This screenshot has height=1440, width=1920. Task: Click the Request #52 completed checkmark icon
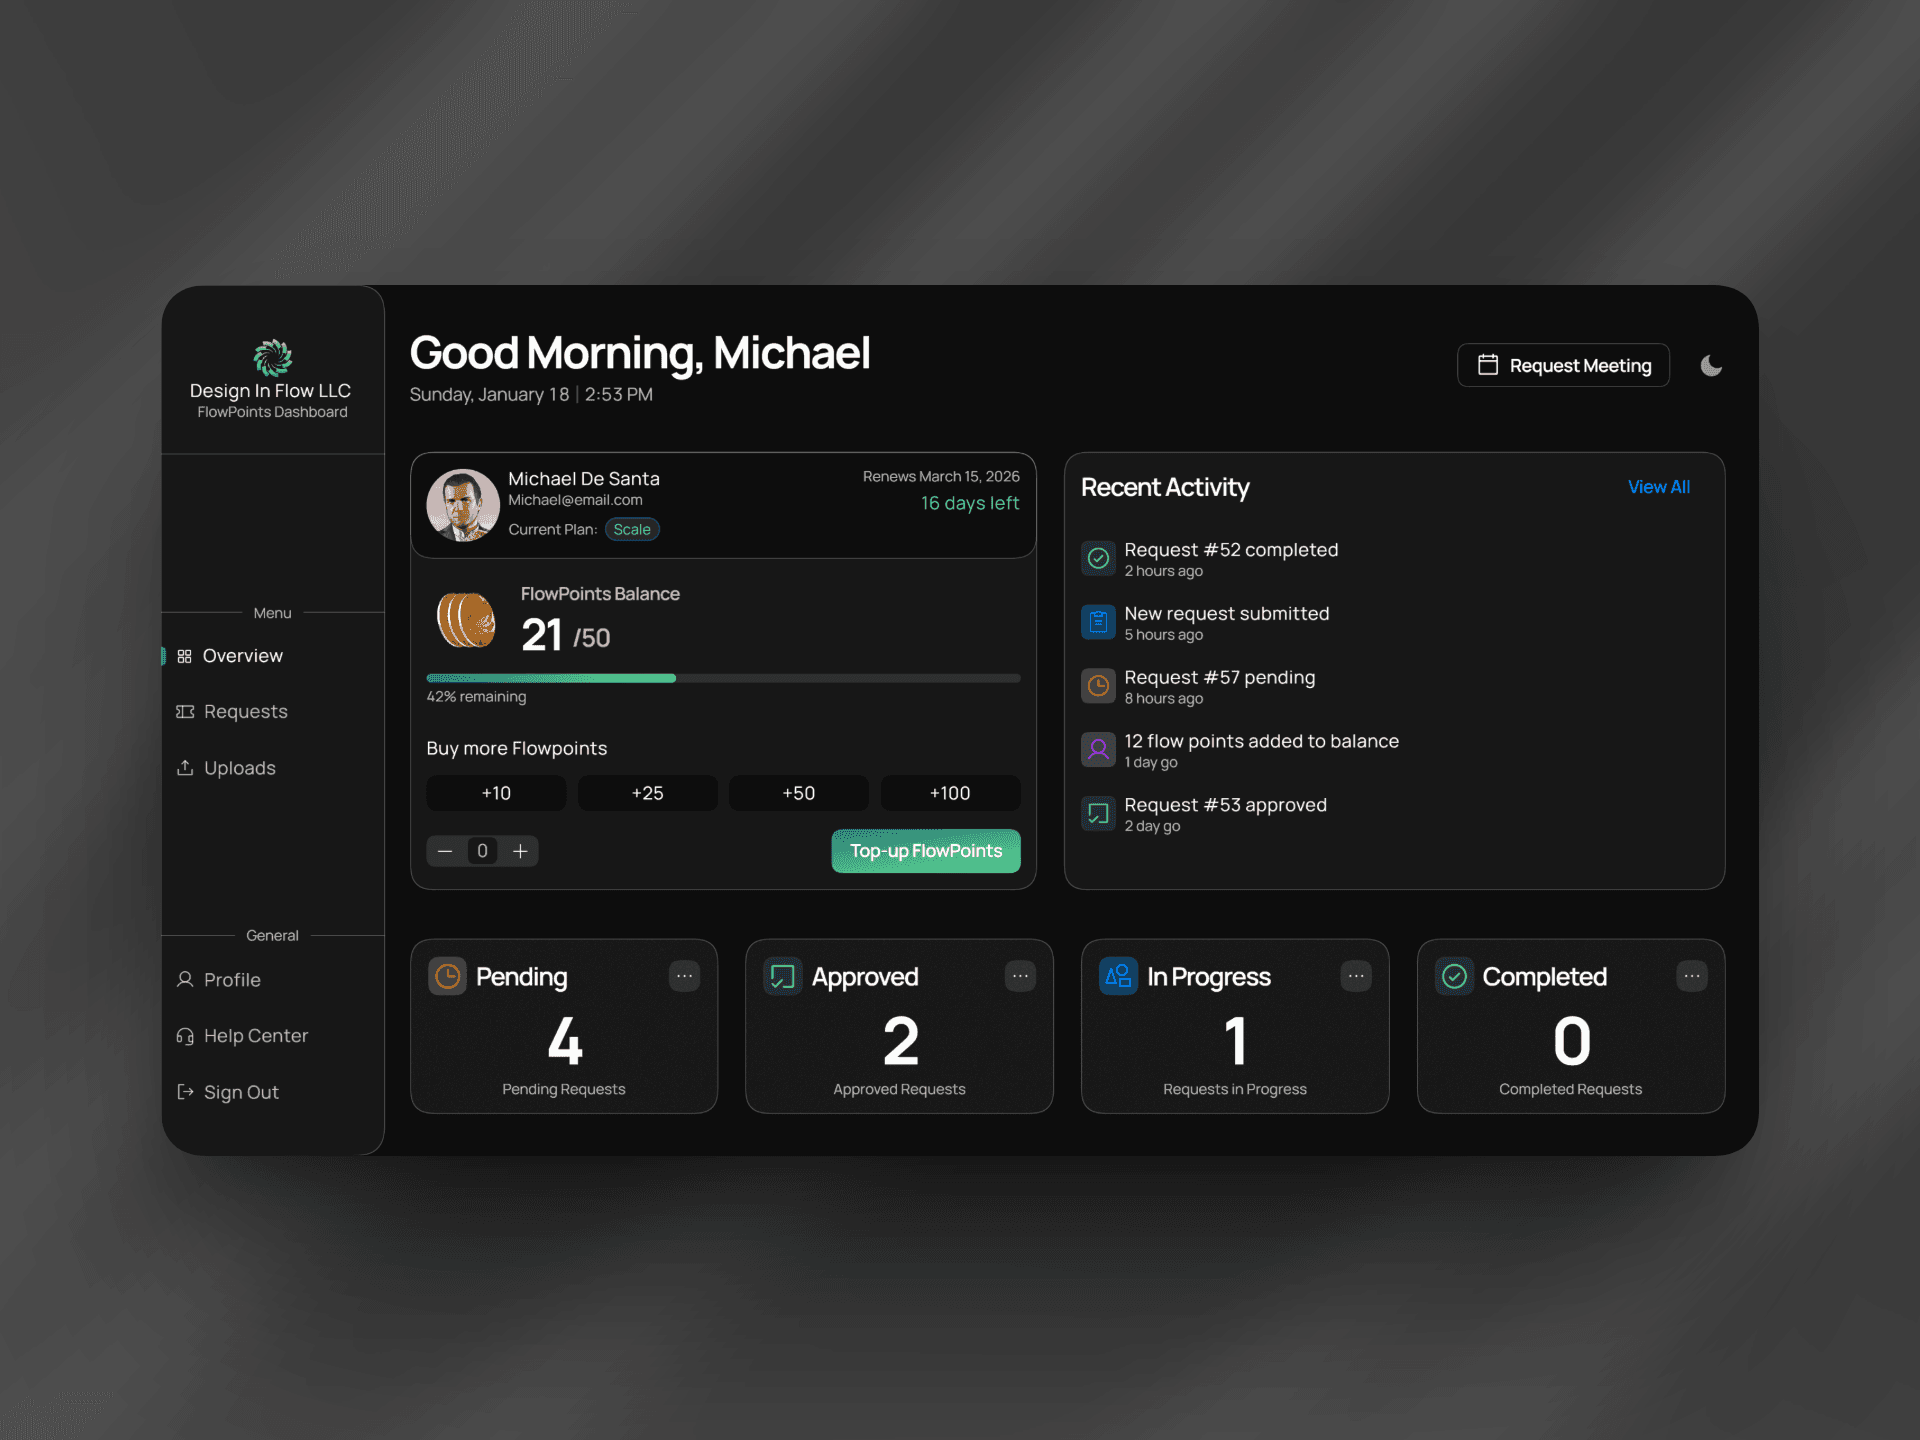pyautogui.click(x=1098, y=558)
